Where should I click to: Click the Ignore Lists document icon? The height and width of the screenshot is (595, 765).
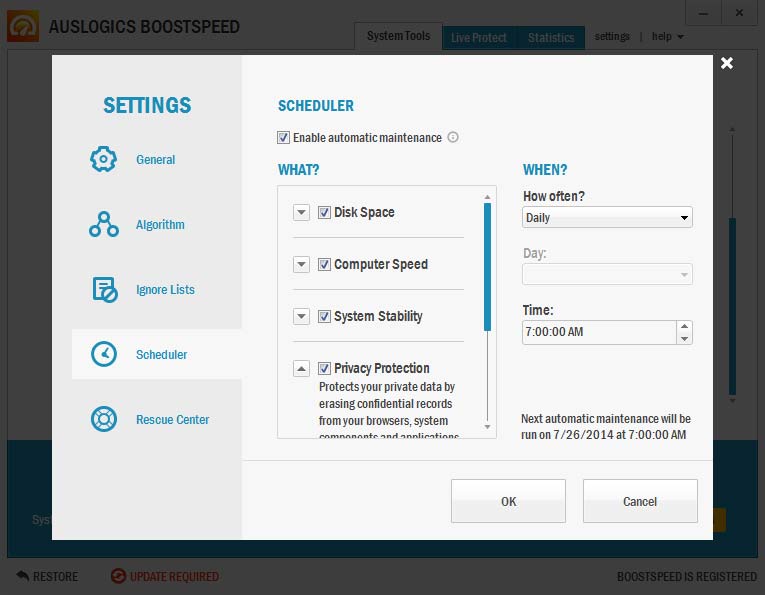(x=104, y=289)
